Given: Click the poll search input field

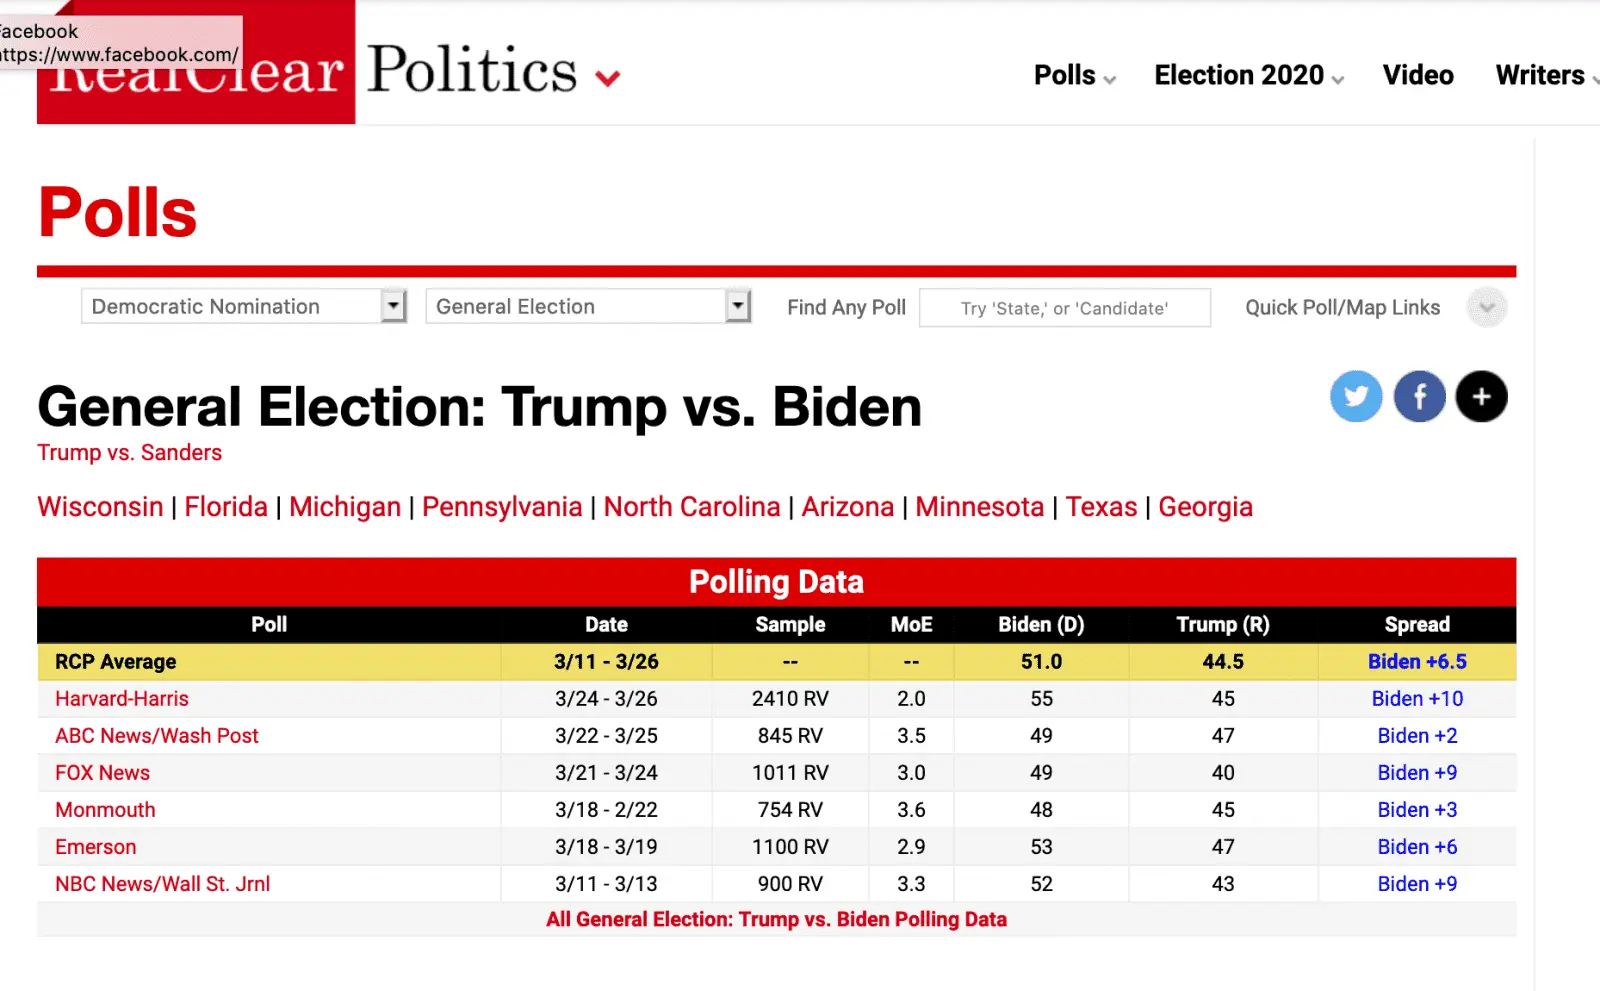Looking at the screenshot, I should pyautogui.click(x=1065, y=308).
